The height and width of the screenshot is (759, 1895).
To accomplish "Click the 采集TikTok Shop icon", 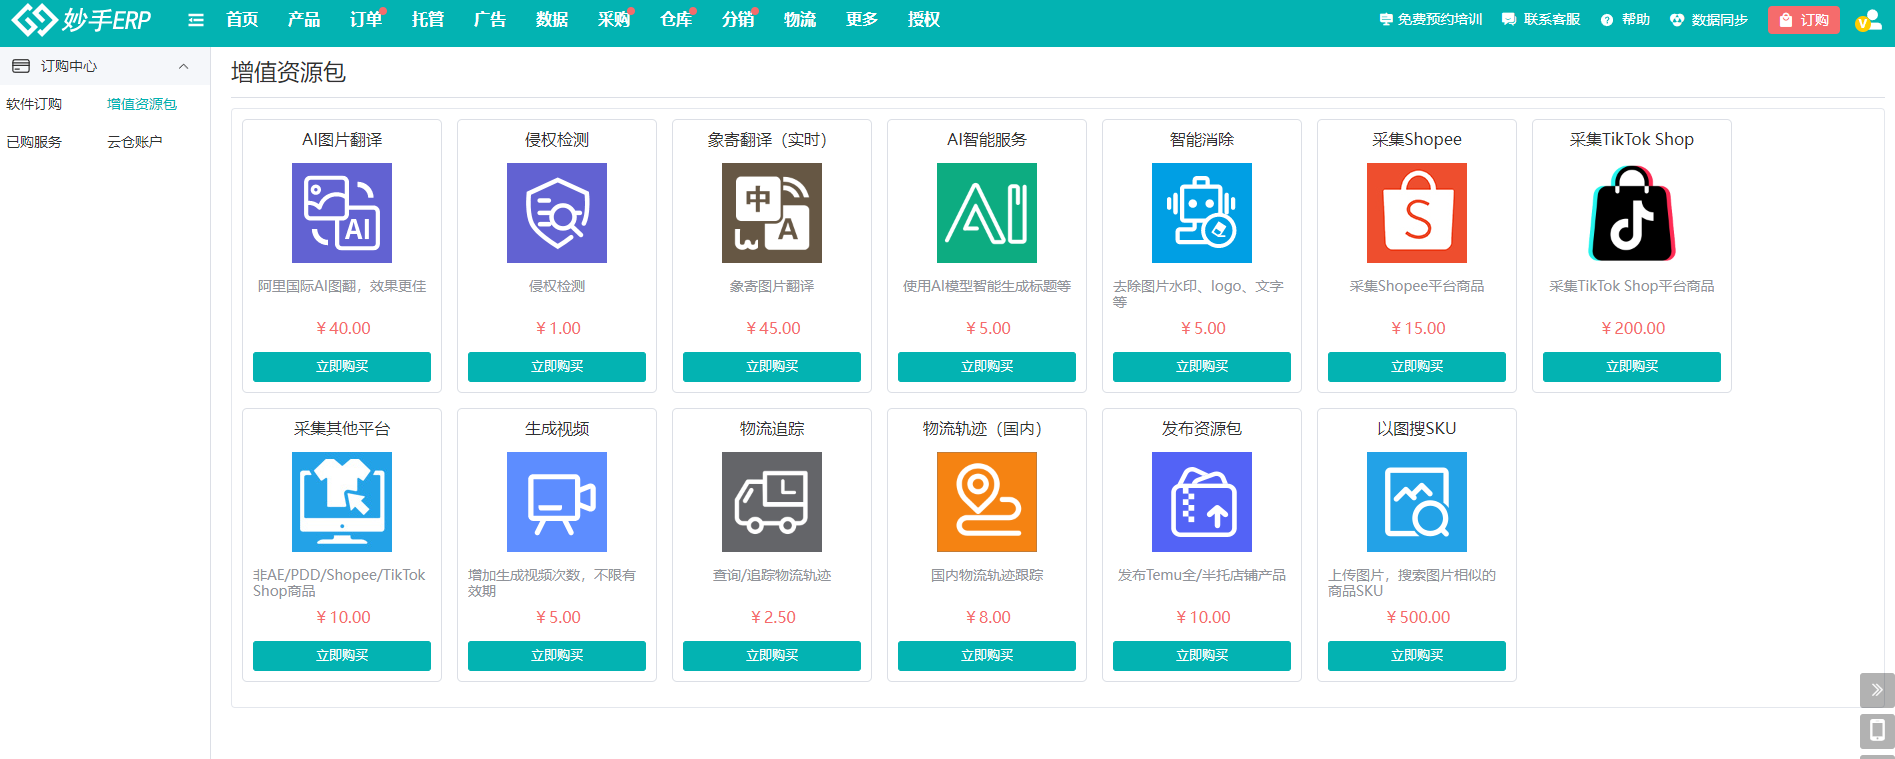I will click(x=1632, y=213).
